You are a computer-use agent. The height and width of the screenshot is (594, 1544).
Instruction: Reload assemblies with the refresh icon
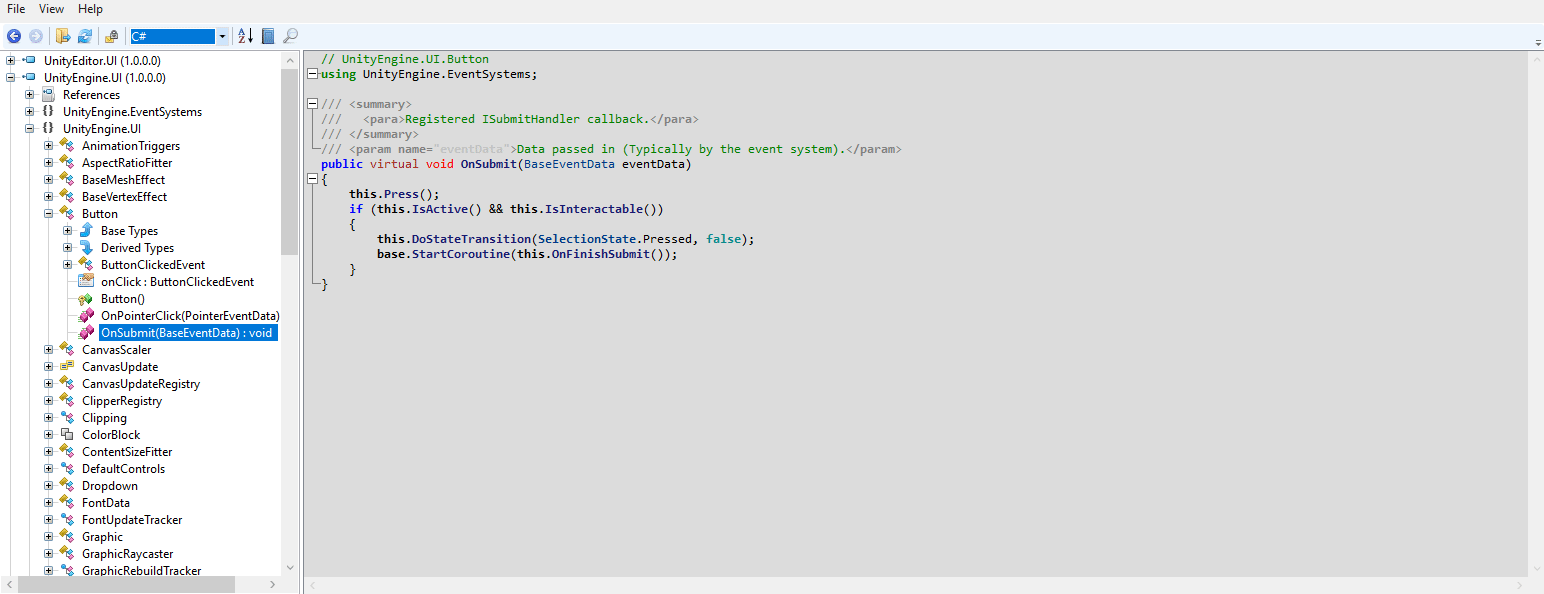pyautogui.click(x=85, y=36)
